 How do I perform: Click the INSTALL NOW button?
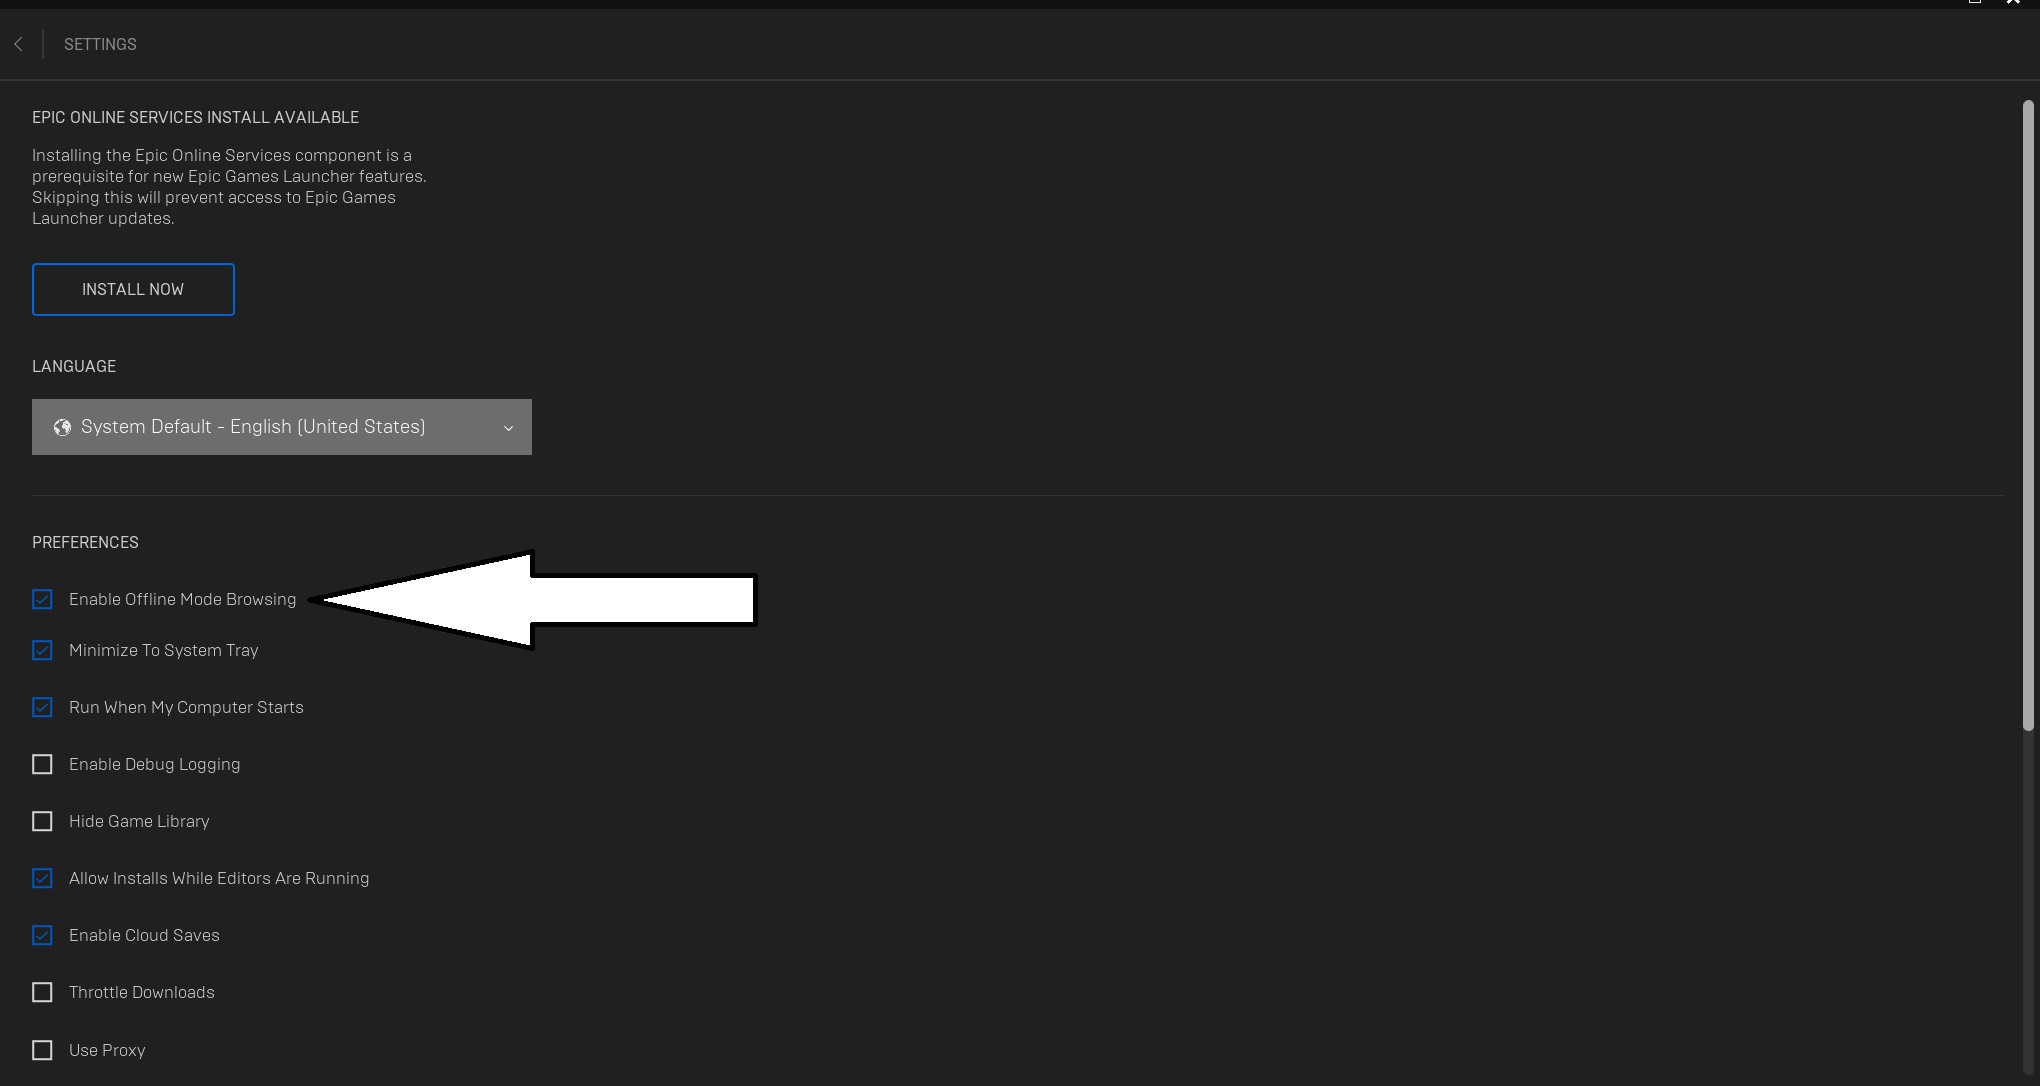[132, 289]
